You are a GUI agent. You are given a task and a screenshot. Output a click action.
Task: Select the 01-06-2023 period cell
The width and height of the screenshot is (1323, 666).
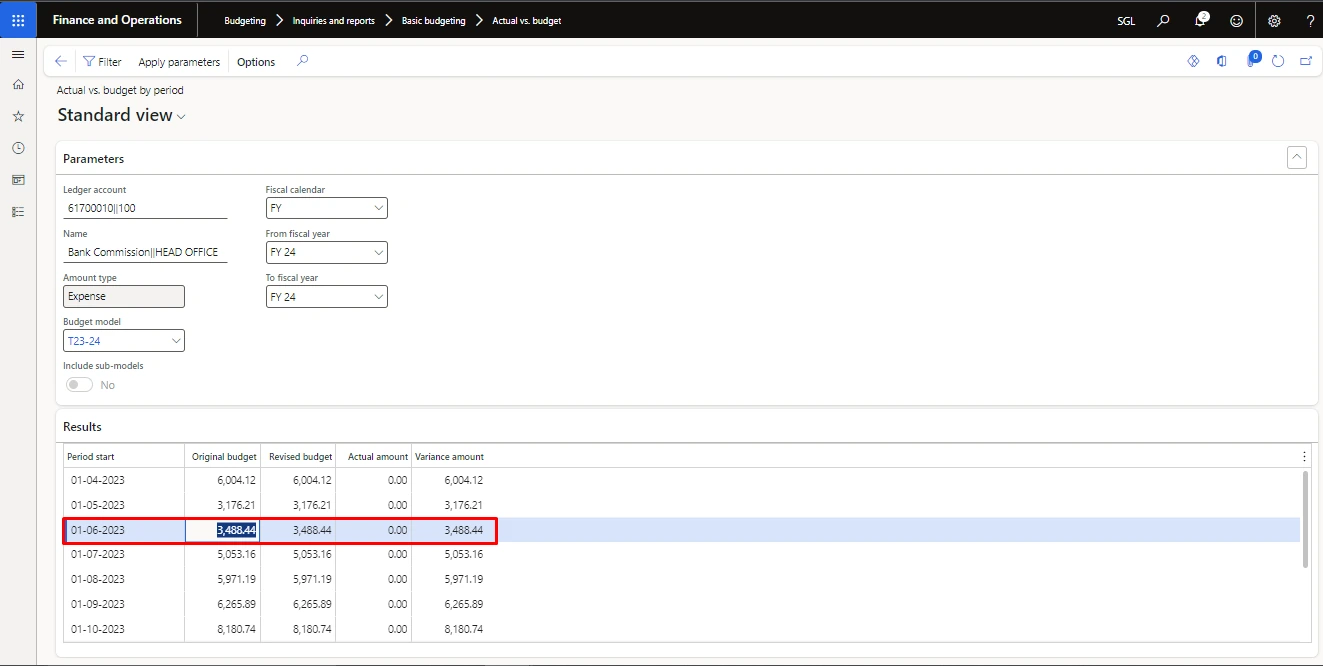(124, 530)
